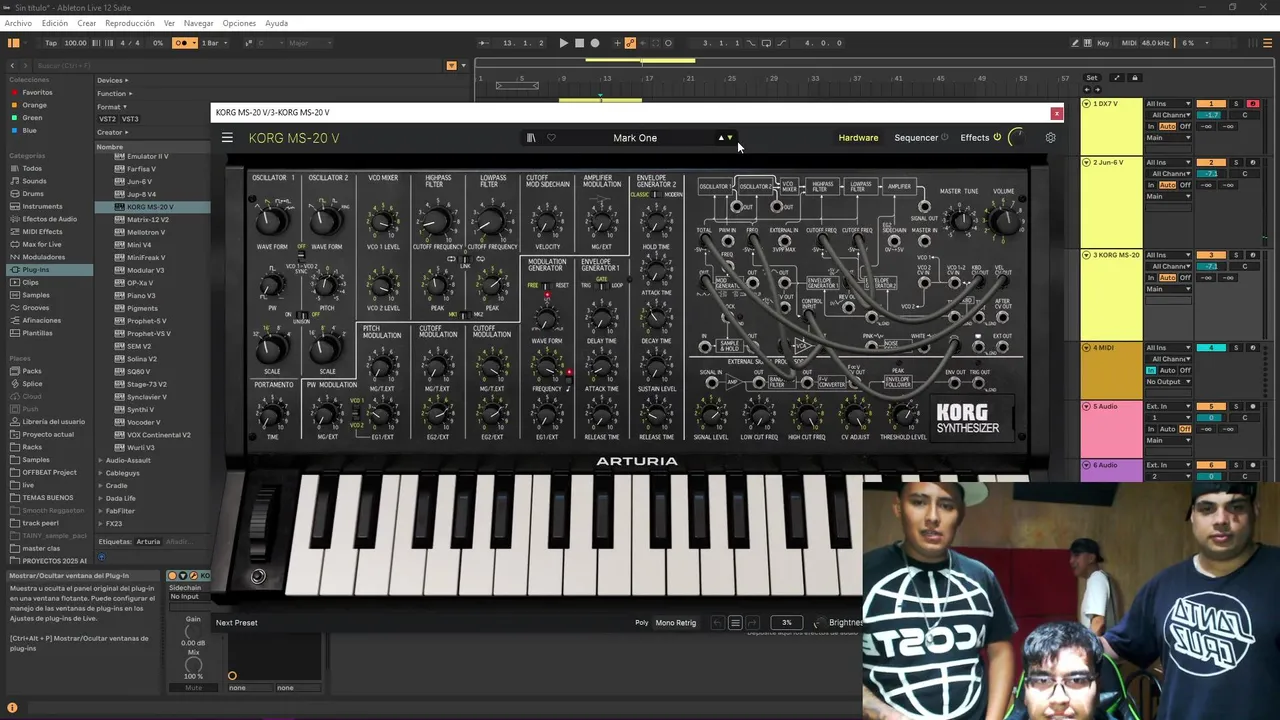Set monitoring to In on the 1 DX7 V track
Screen dimensions: 1280x720
[x=1151, y=127]
